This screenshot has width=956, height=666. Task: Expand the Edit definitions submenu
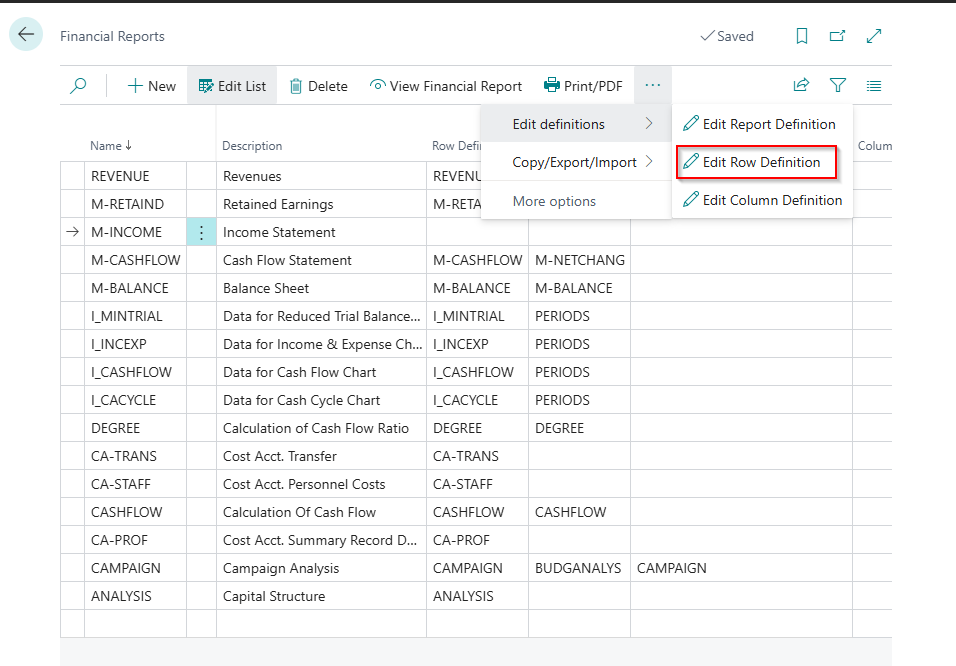pos(576,124)
